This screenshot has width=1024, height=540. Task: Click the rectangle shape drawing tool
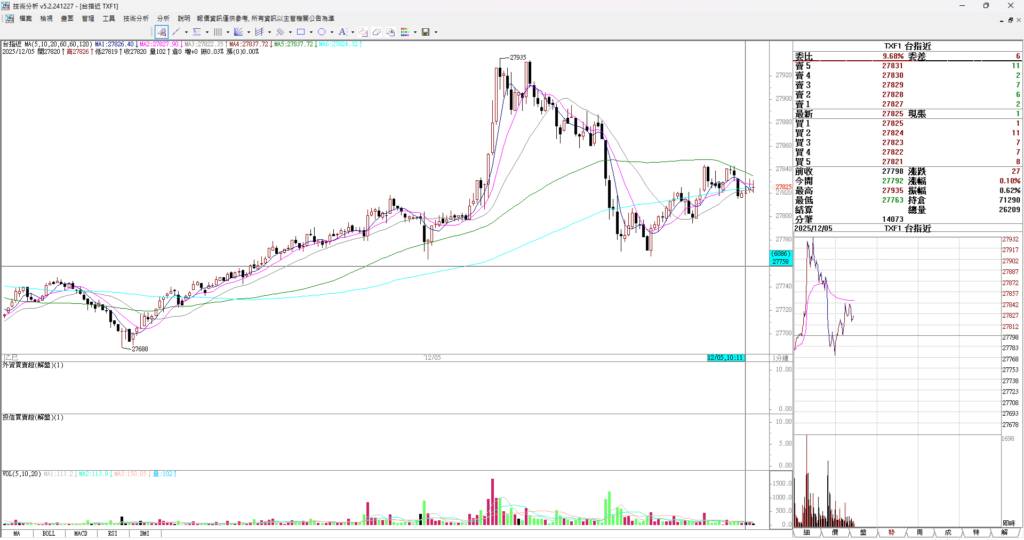tap(300, 32)
